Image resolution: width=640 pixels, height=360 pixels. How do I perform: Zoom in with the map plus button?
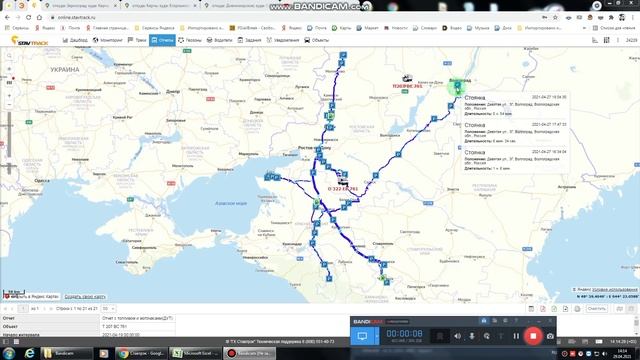(9, 96)
